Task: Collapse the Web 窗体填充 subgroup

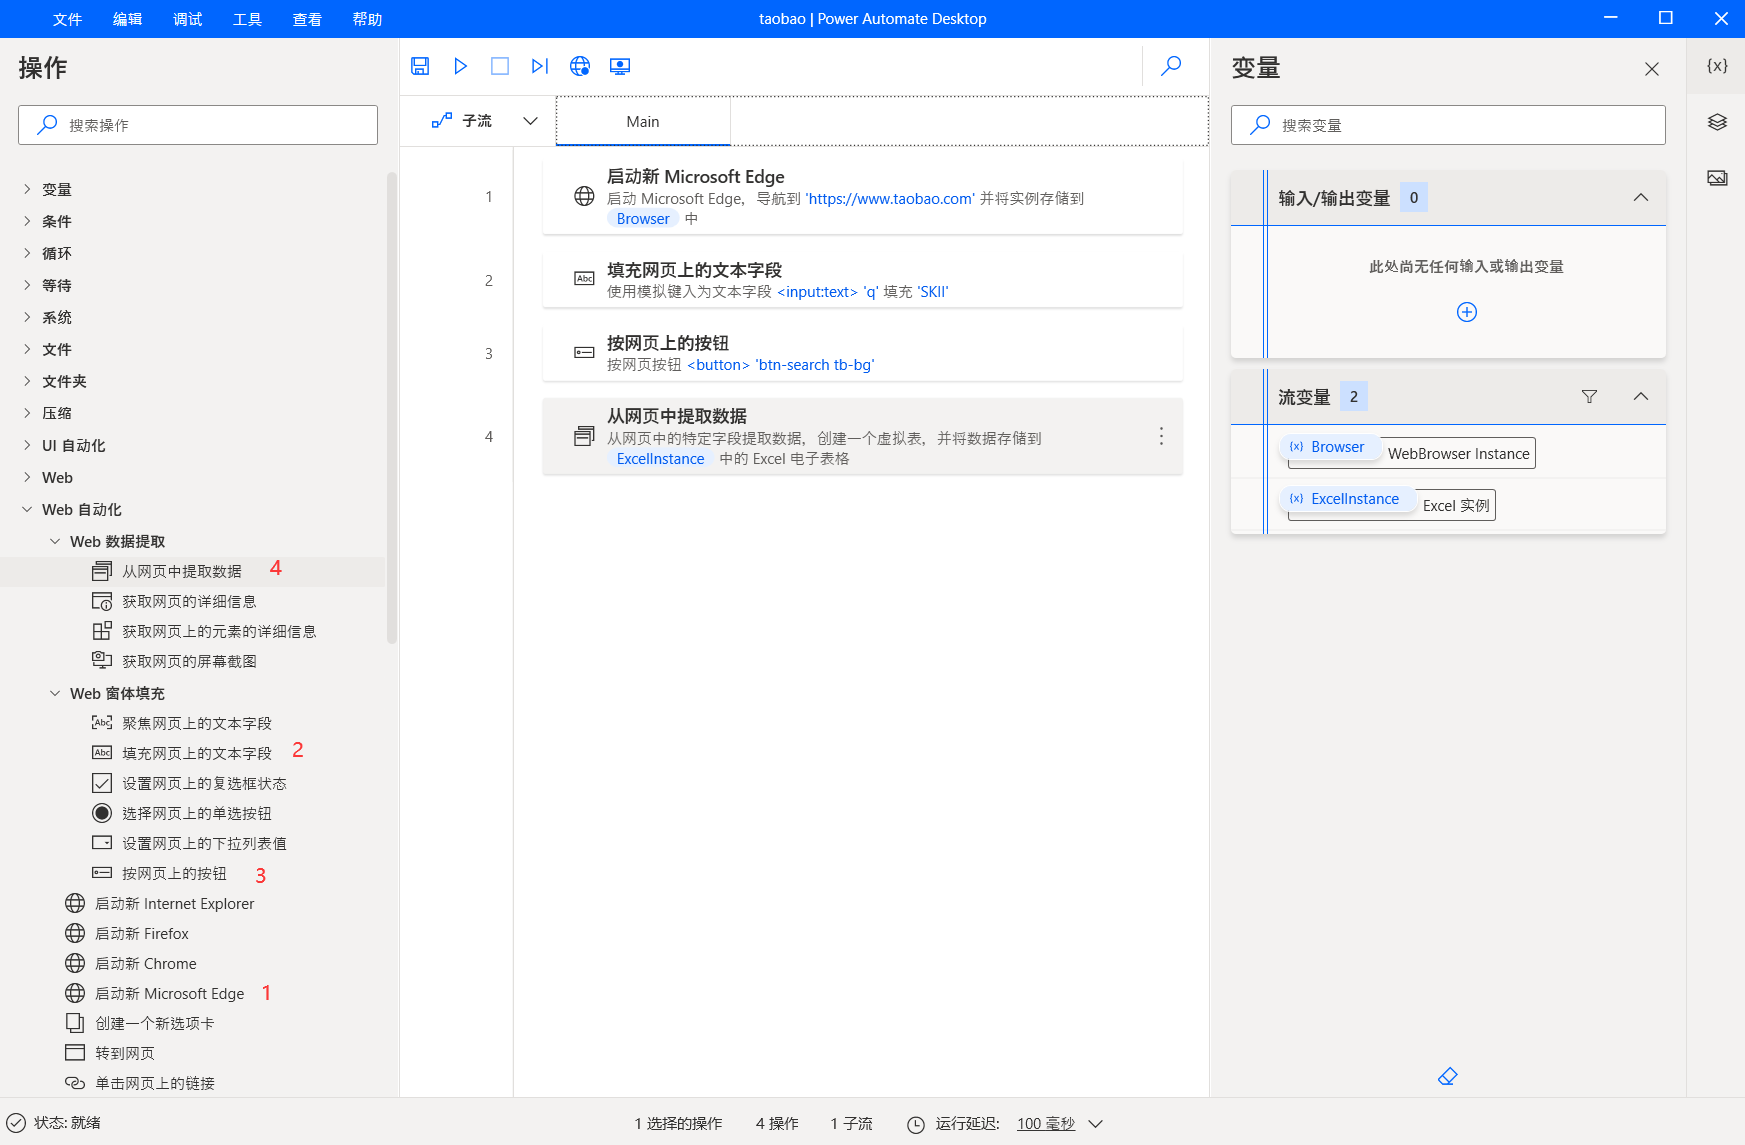Action: click(55, 693)
